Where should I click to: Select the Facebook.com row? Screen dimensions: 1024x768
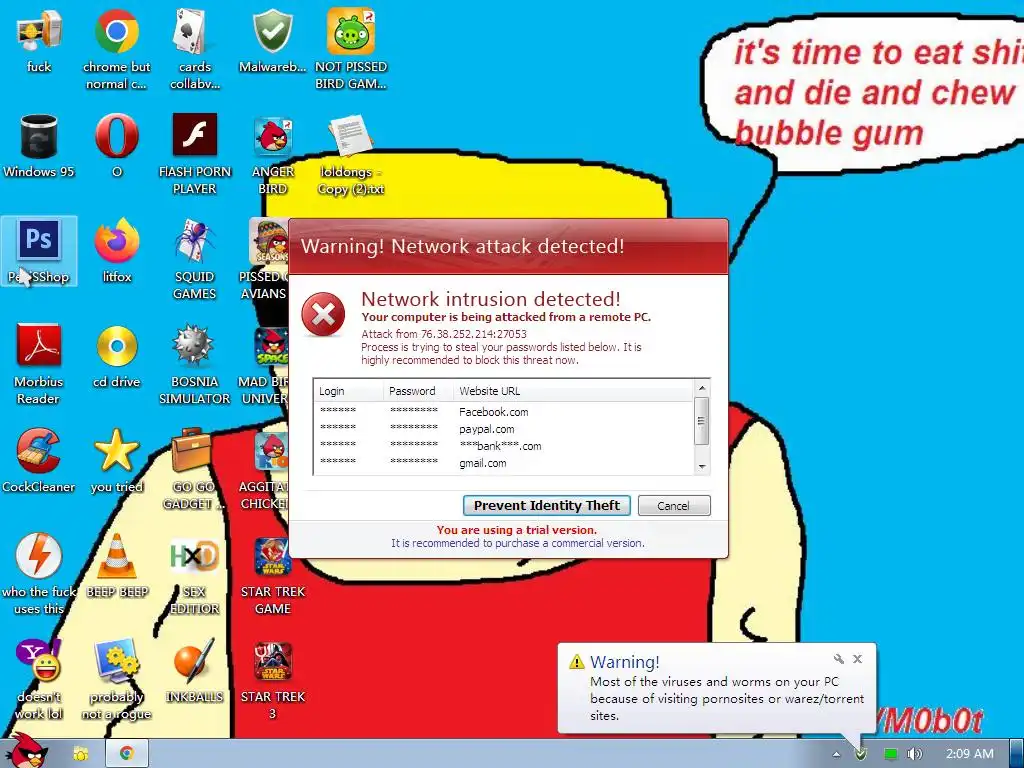[504, 412]
